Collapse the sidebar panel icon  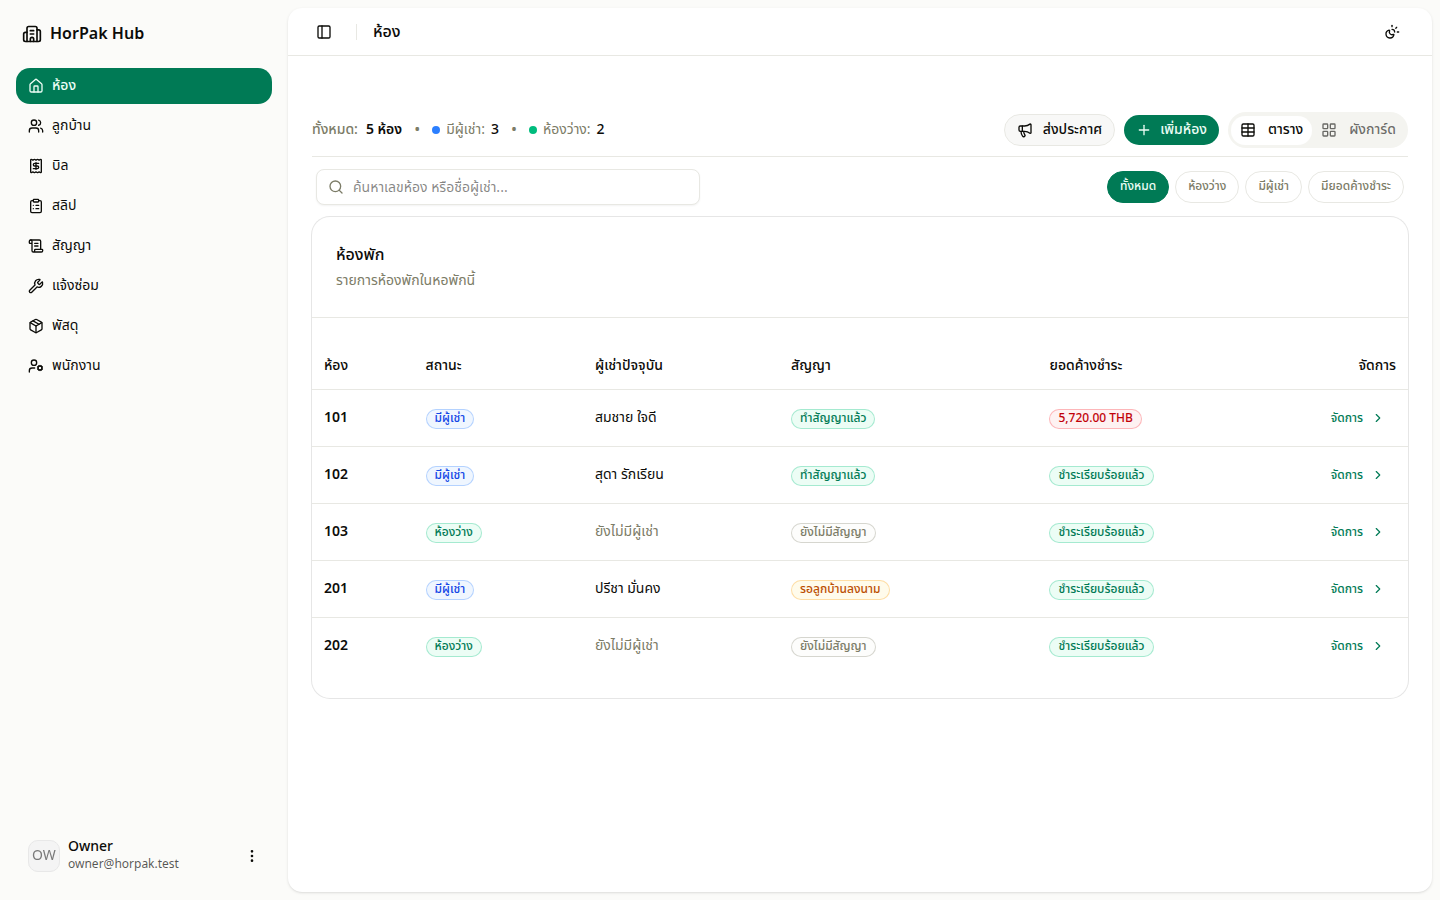tap(324, 32)
